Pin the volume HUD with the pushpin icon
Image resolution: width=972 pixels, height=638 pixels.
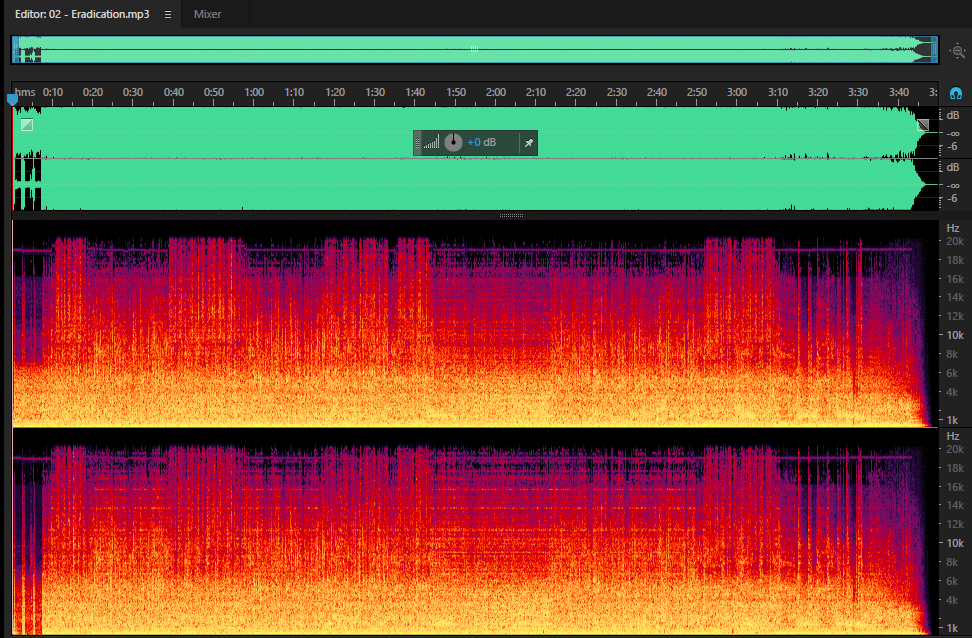[x=529, y=143]
